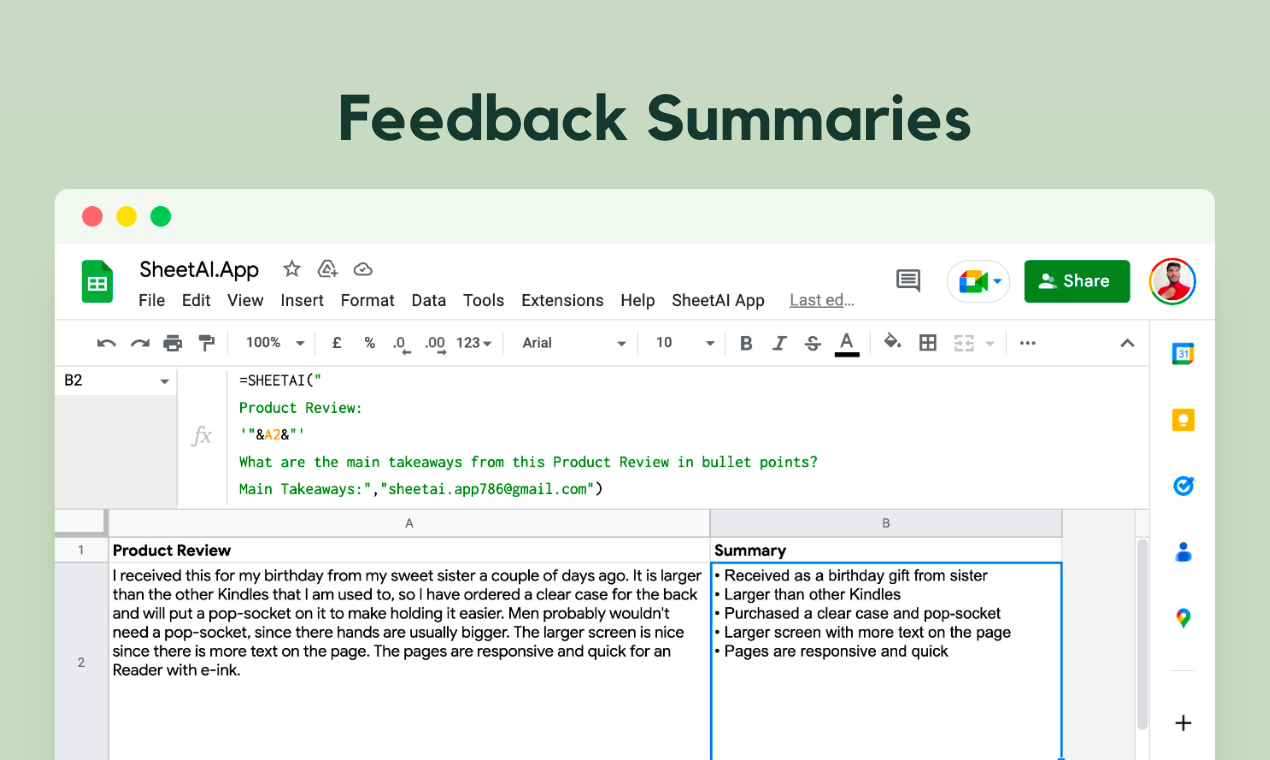Open Contacts side panel
The image size is (1270, 760).
pos(1183,552)
